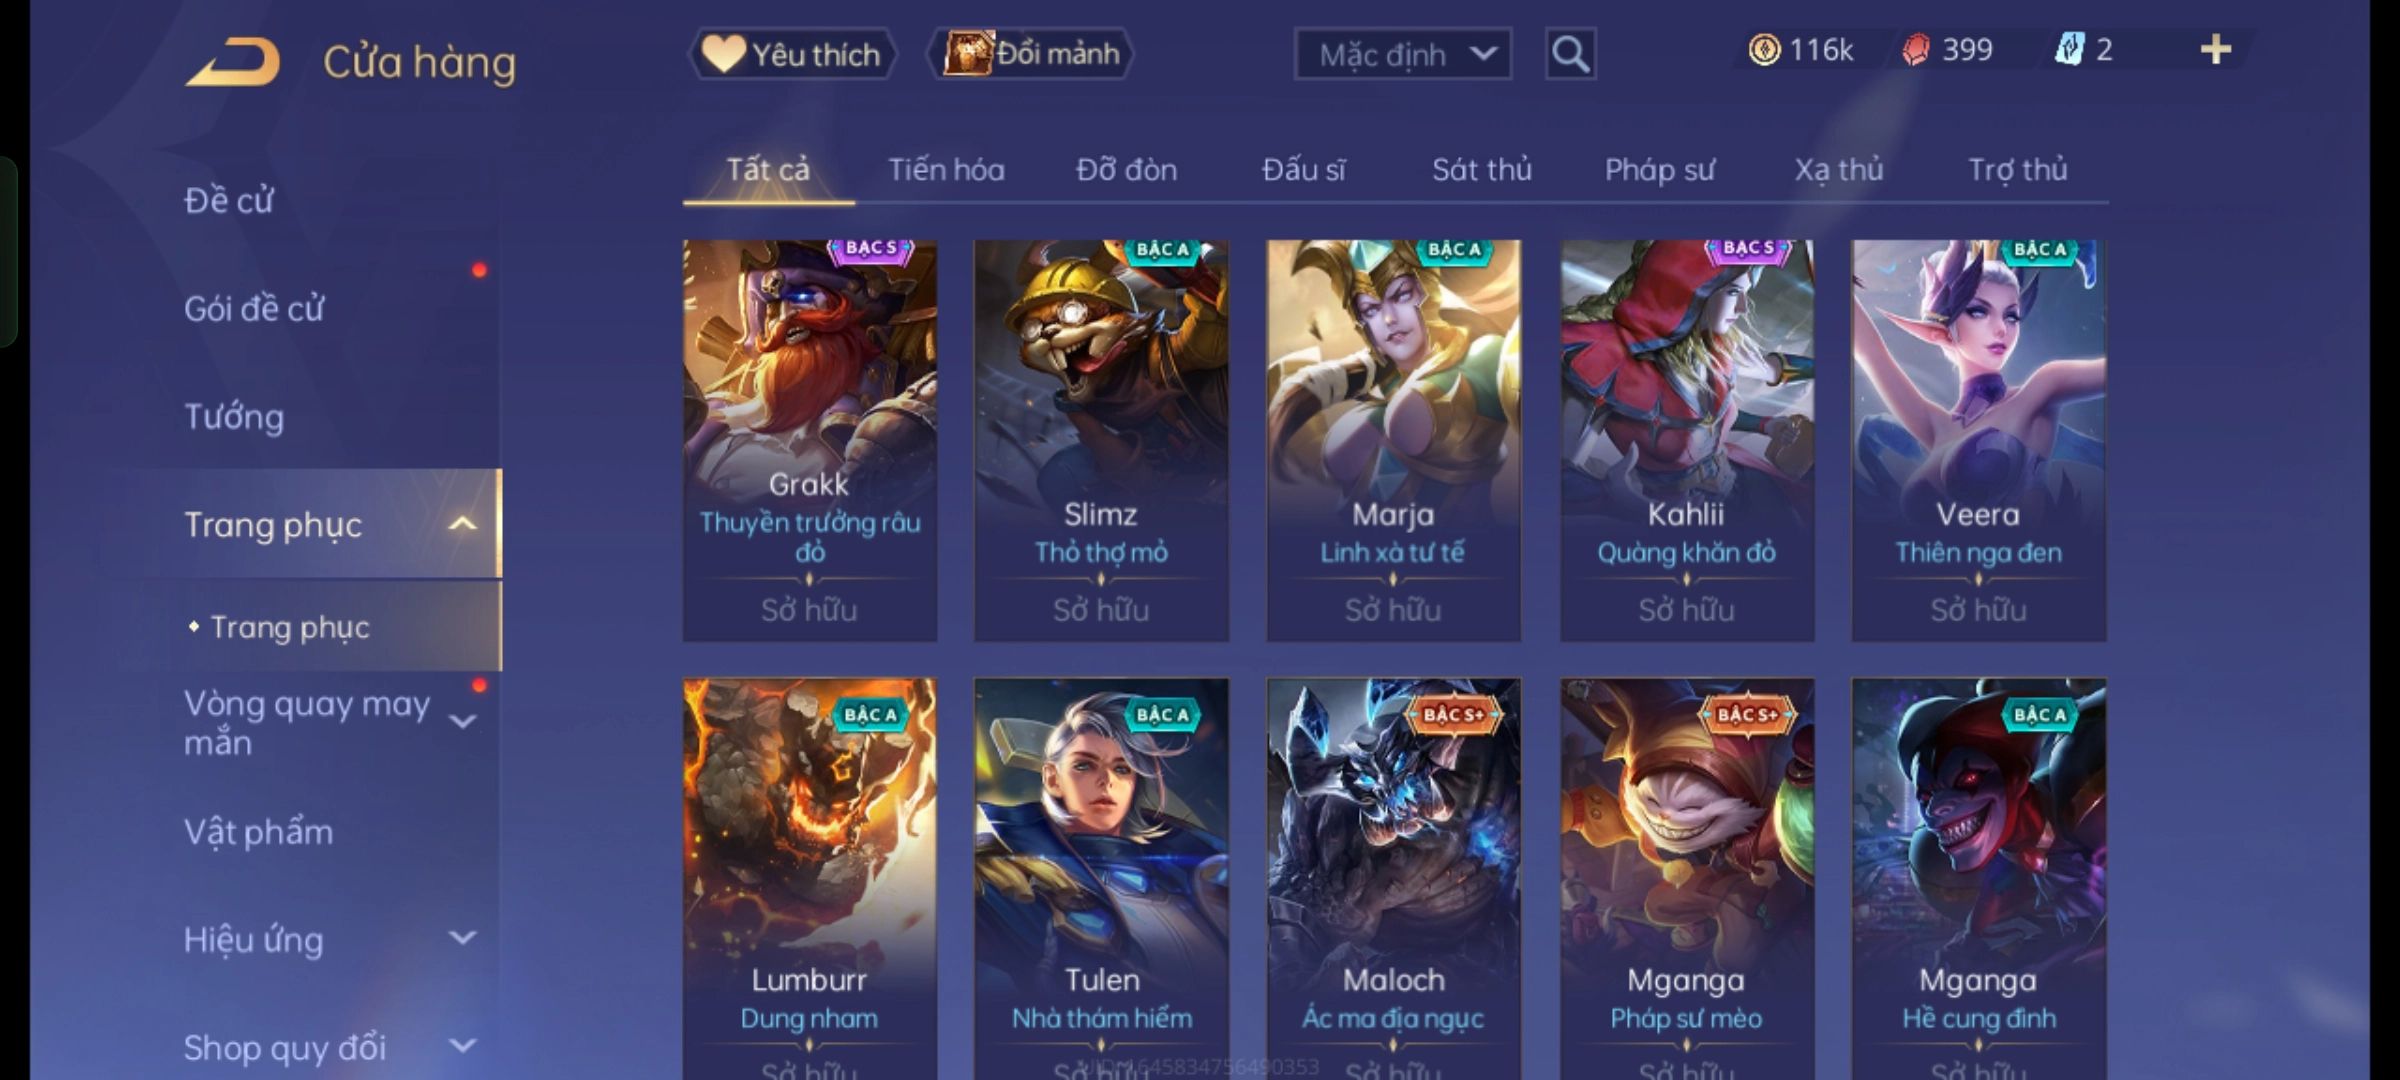Expand the Hiệu ứng sidebar section
Image resolution: width=2400 pixels, height=1080 pixels.
(462, 938)
